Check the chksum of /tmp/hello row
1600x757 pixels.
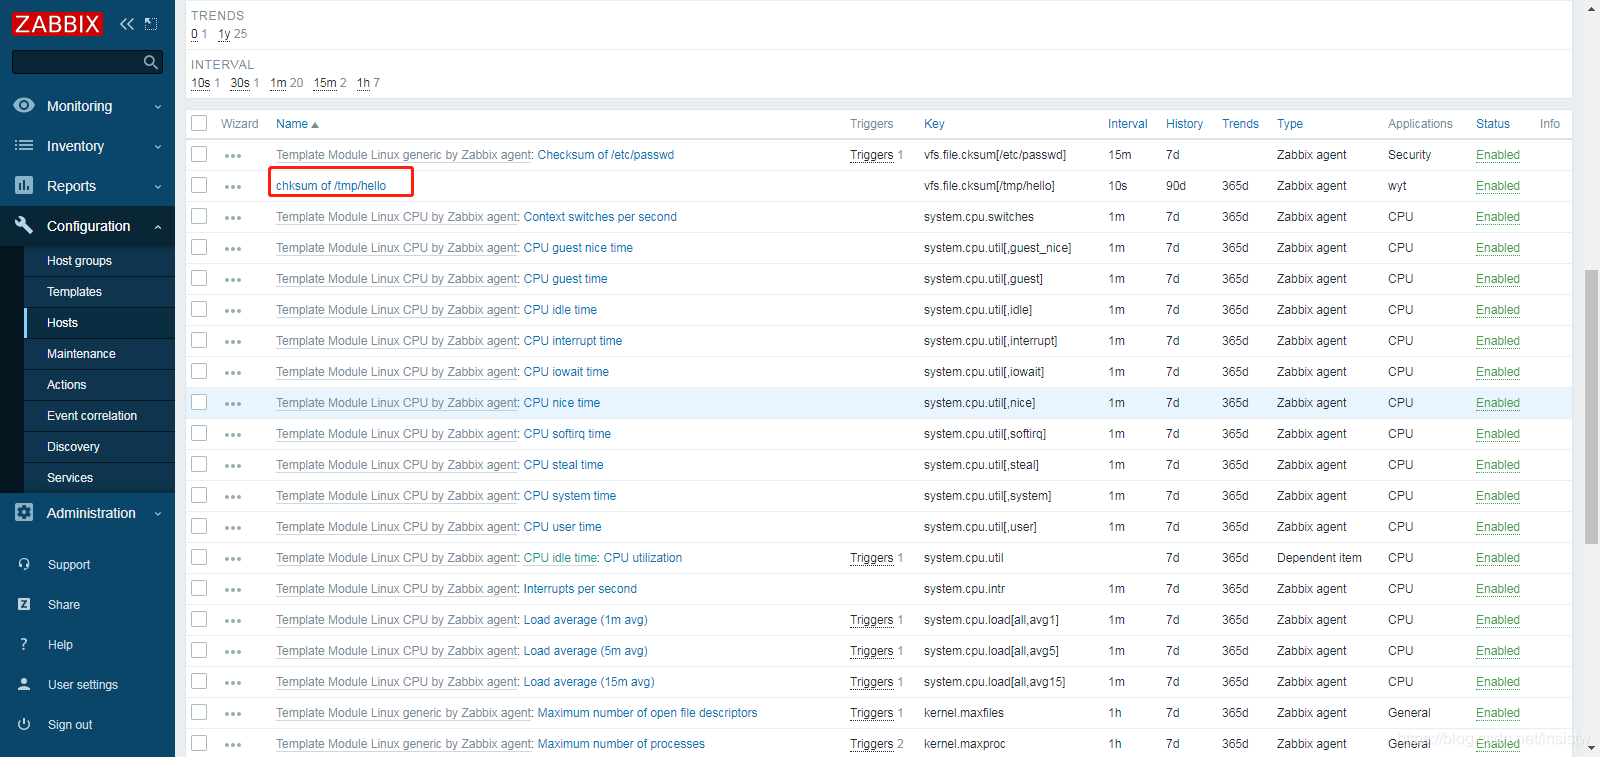pos(199,185)
